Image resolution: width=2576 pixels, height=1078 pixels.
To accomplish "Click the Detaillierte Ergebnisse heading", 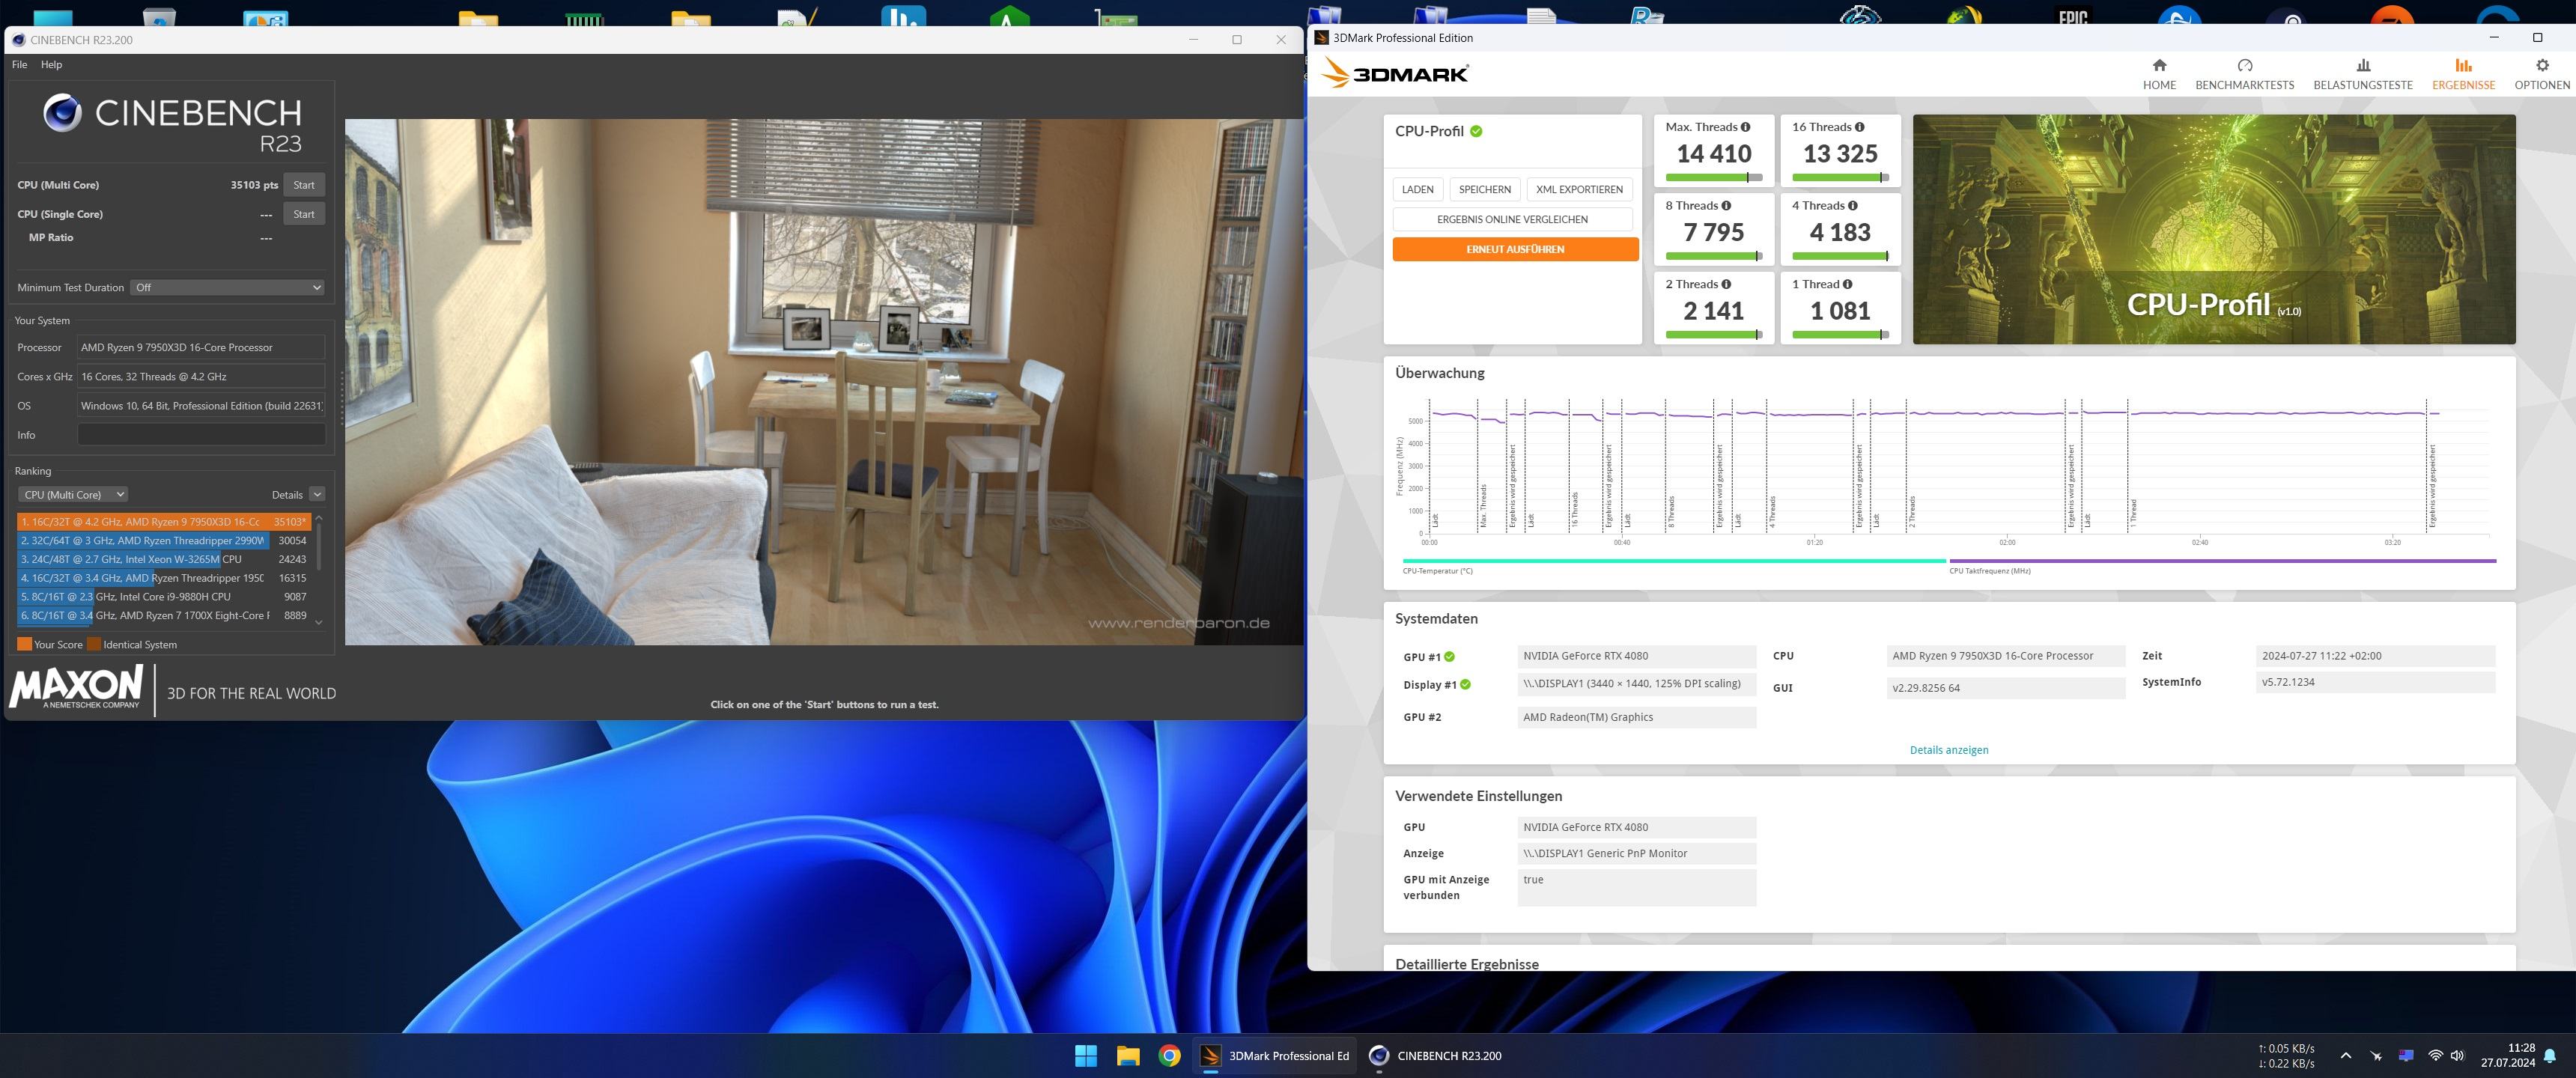I will click(1467, 964).
